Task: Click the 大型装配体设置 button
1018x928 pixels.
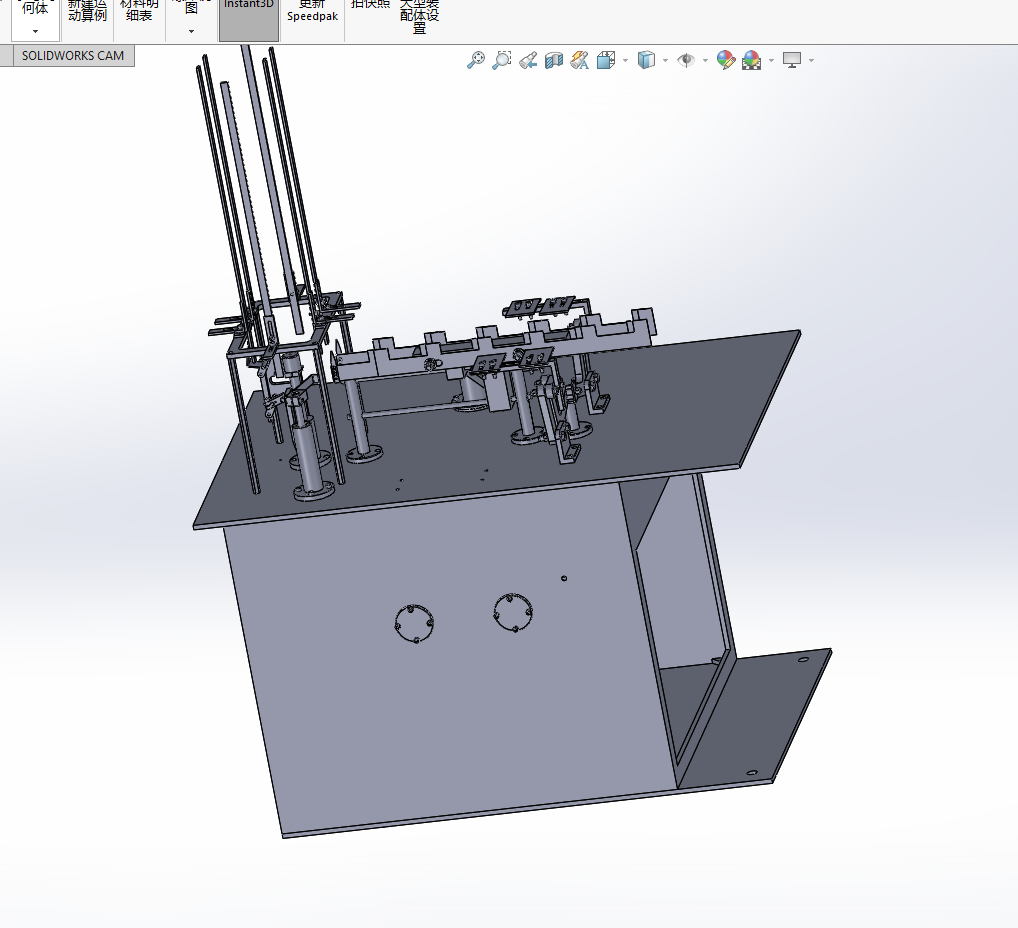Action: pyautogui.click(x=419, y=18)
